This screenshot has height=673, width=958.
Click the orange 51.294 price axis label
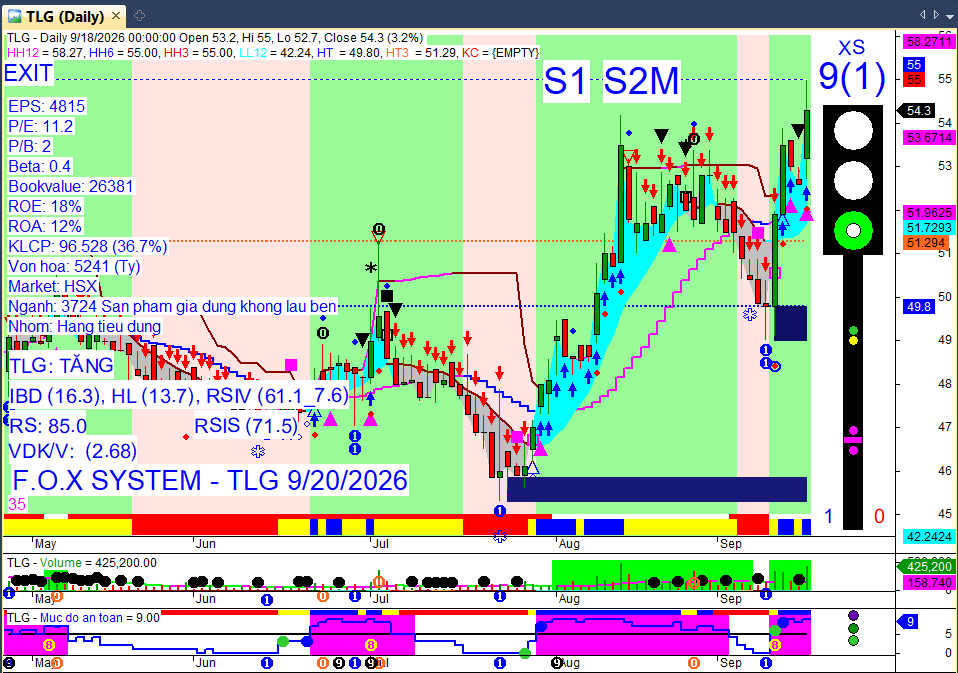point(926,242)
